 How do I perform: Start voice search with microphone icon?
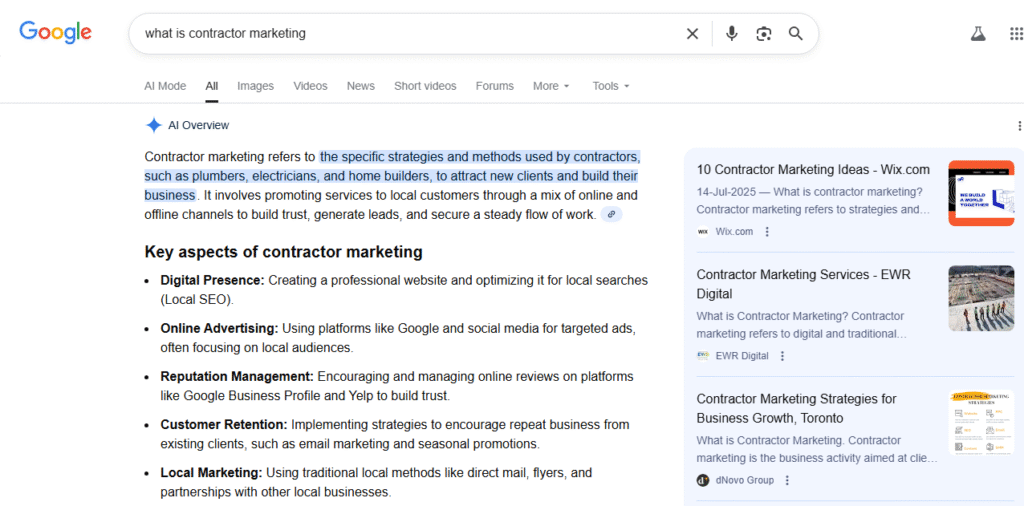pos(731,33)
